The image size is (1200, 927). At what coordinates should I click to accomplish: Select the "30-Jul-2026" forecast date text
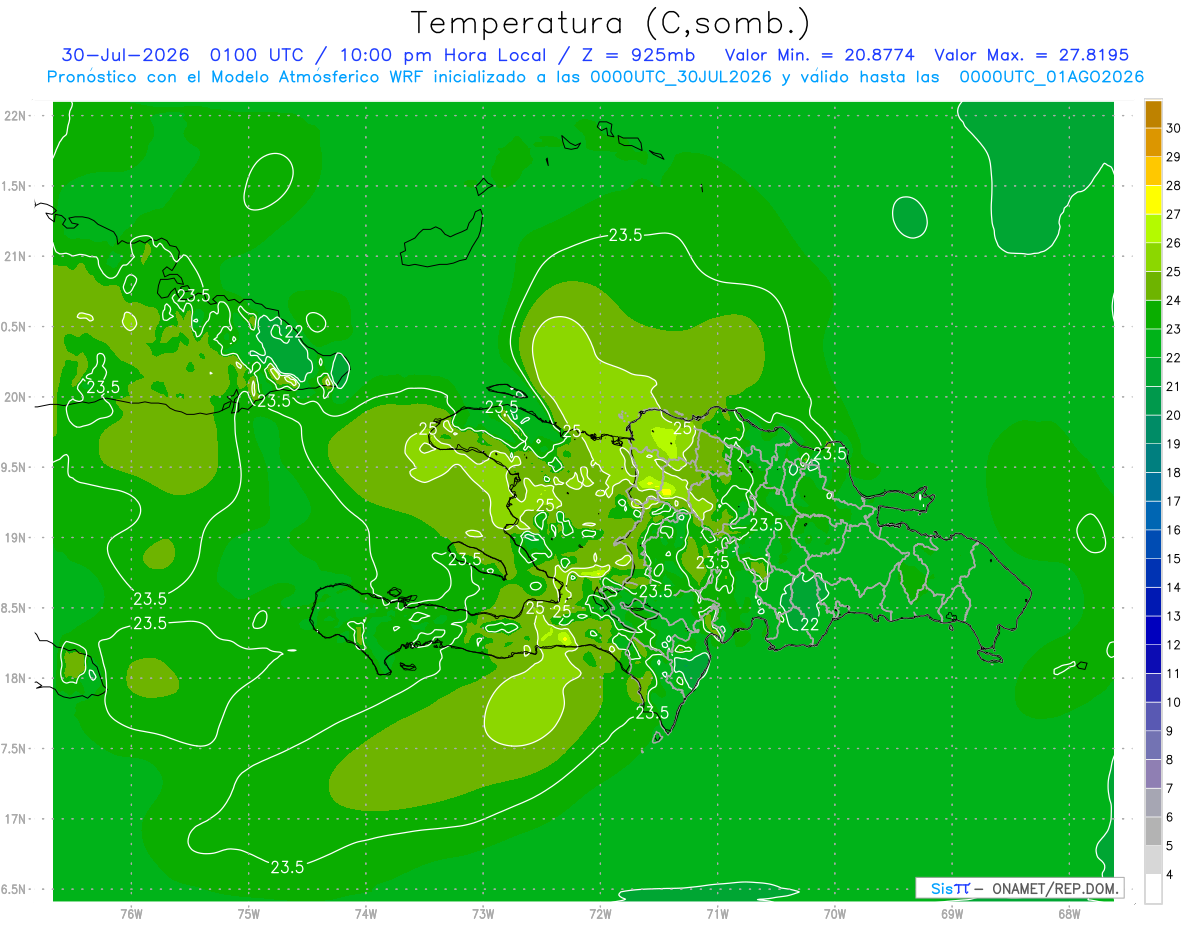click(125, 55)
